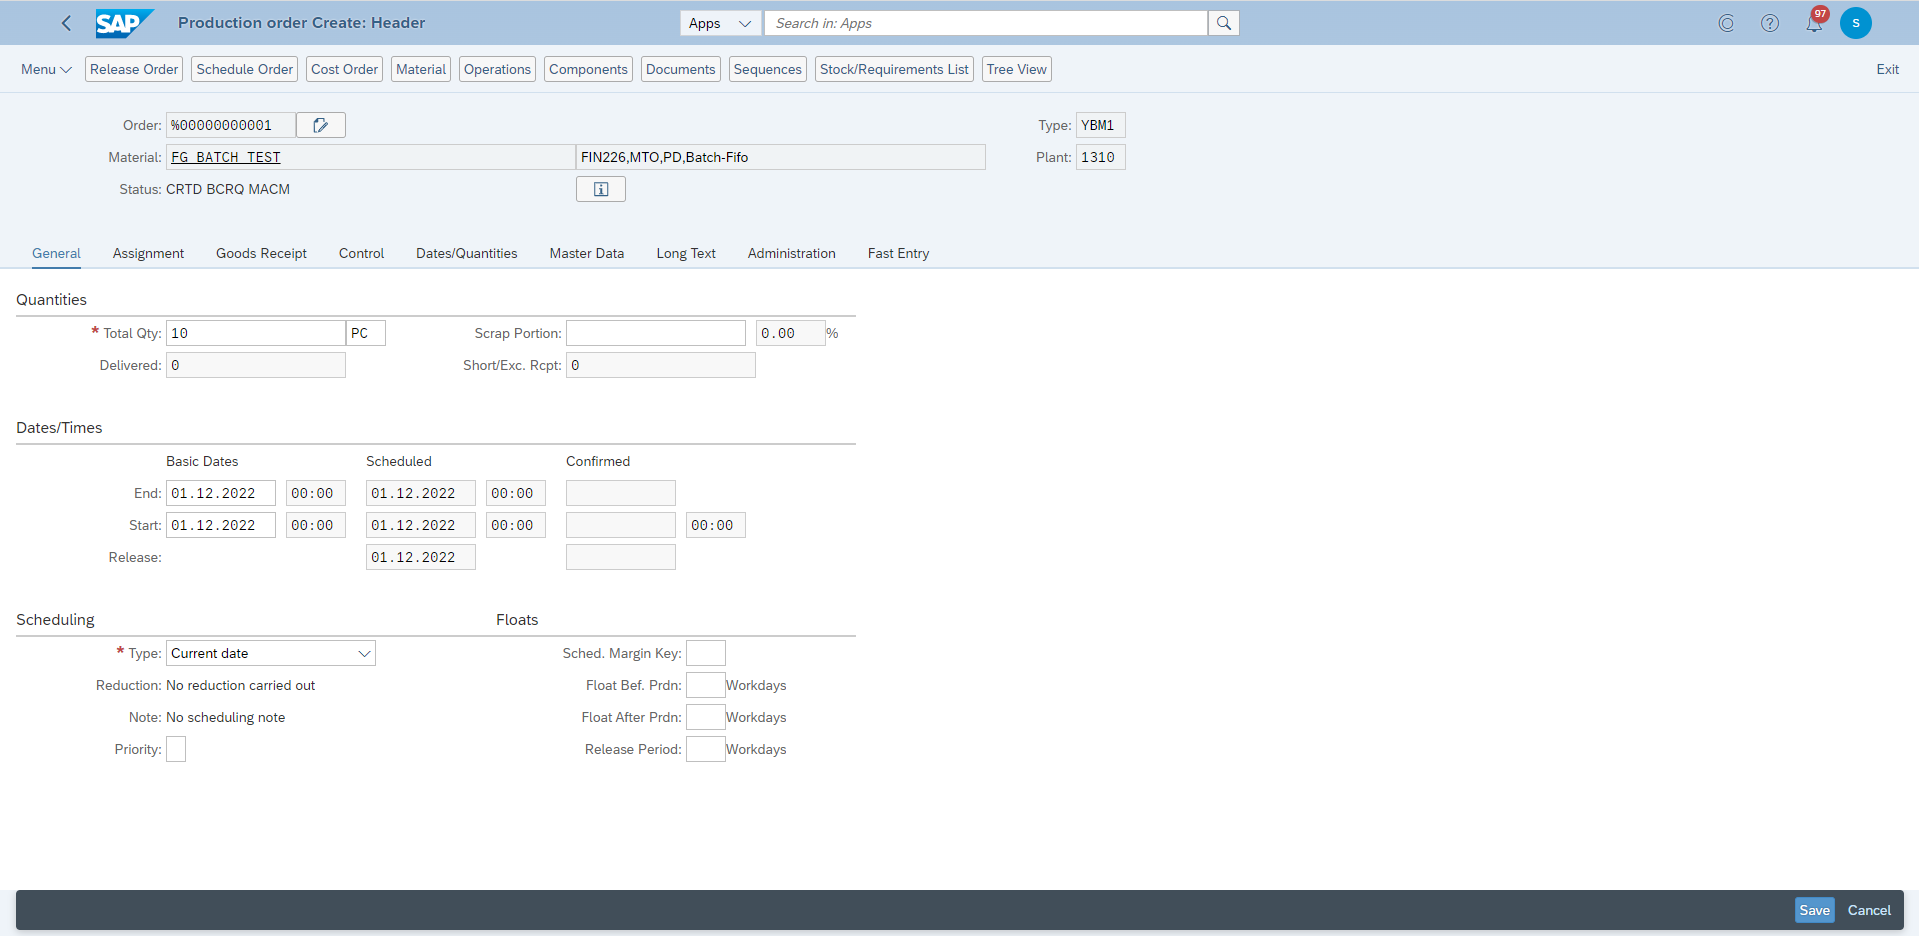Open the FG_BATCH_TEST material link
This screenshot has width=1919, height=936.
pyautogui.click(x=226, y=157)
